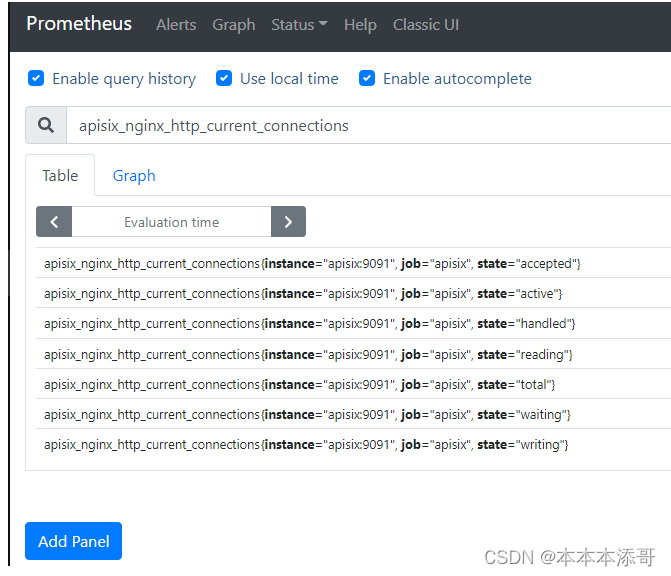Switch to Classic UI
The width and height of the screenshot is (671, 576).
426,25
